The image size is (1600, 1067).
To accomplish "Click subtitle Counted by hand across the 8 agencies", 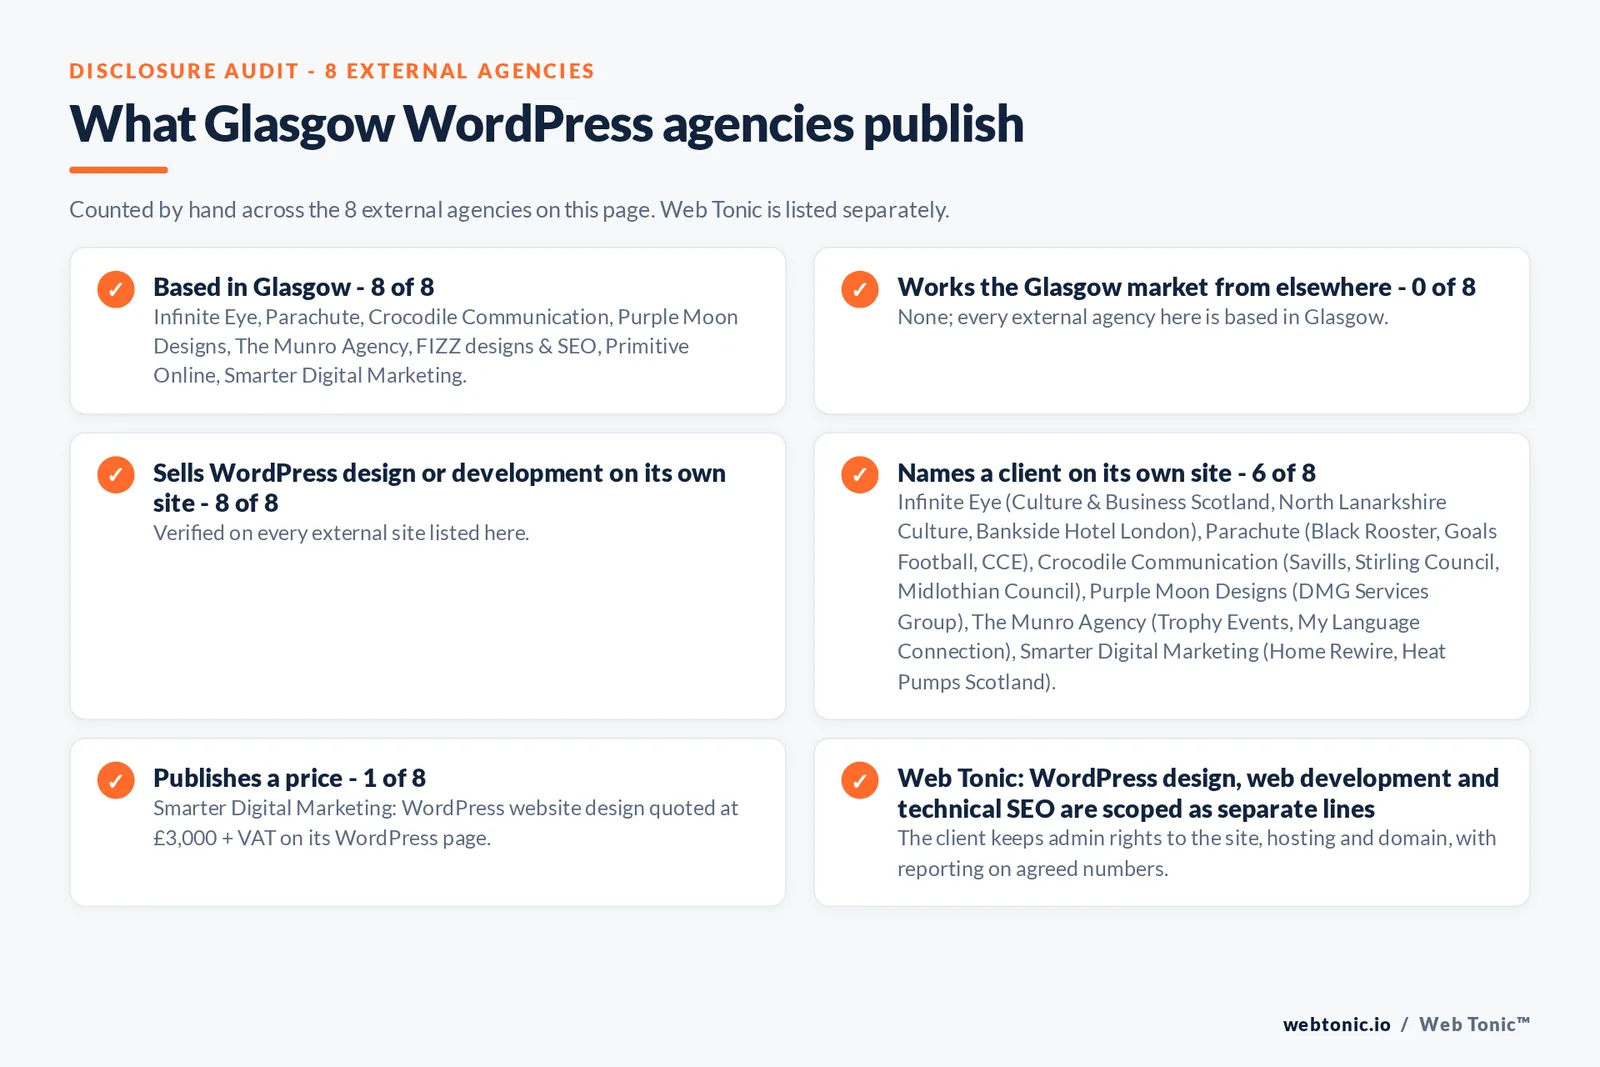I will pos(509,210).
